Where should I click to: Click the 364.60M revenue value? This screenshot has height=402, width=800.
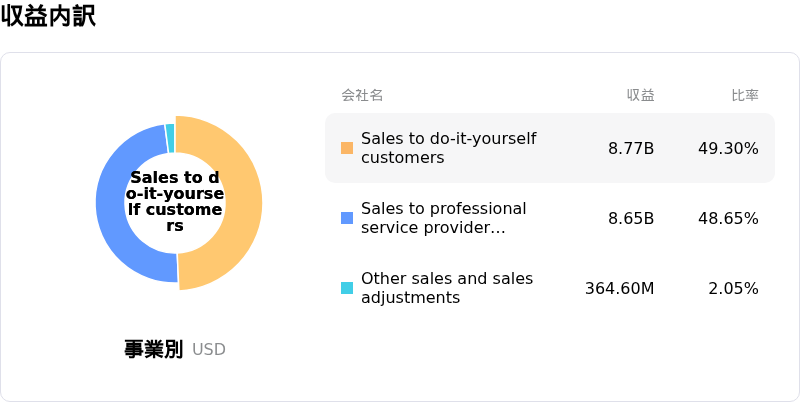point(619,288)
